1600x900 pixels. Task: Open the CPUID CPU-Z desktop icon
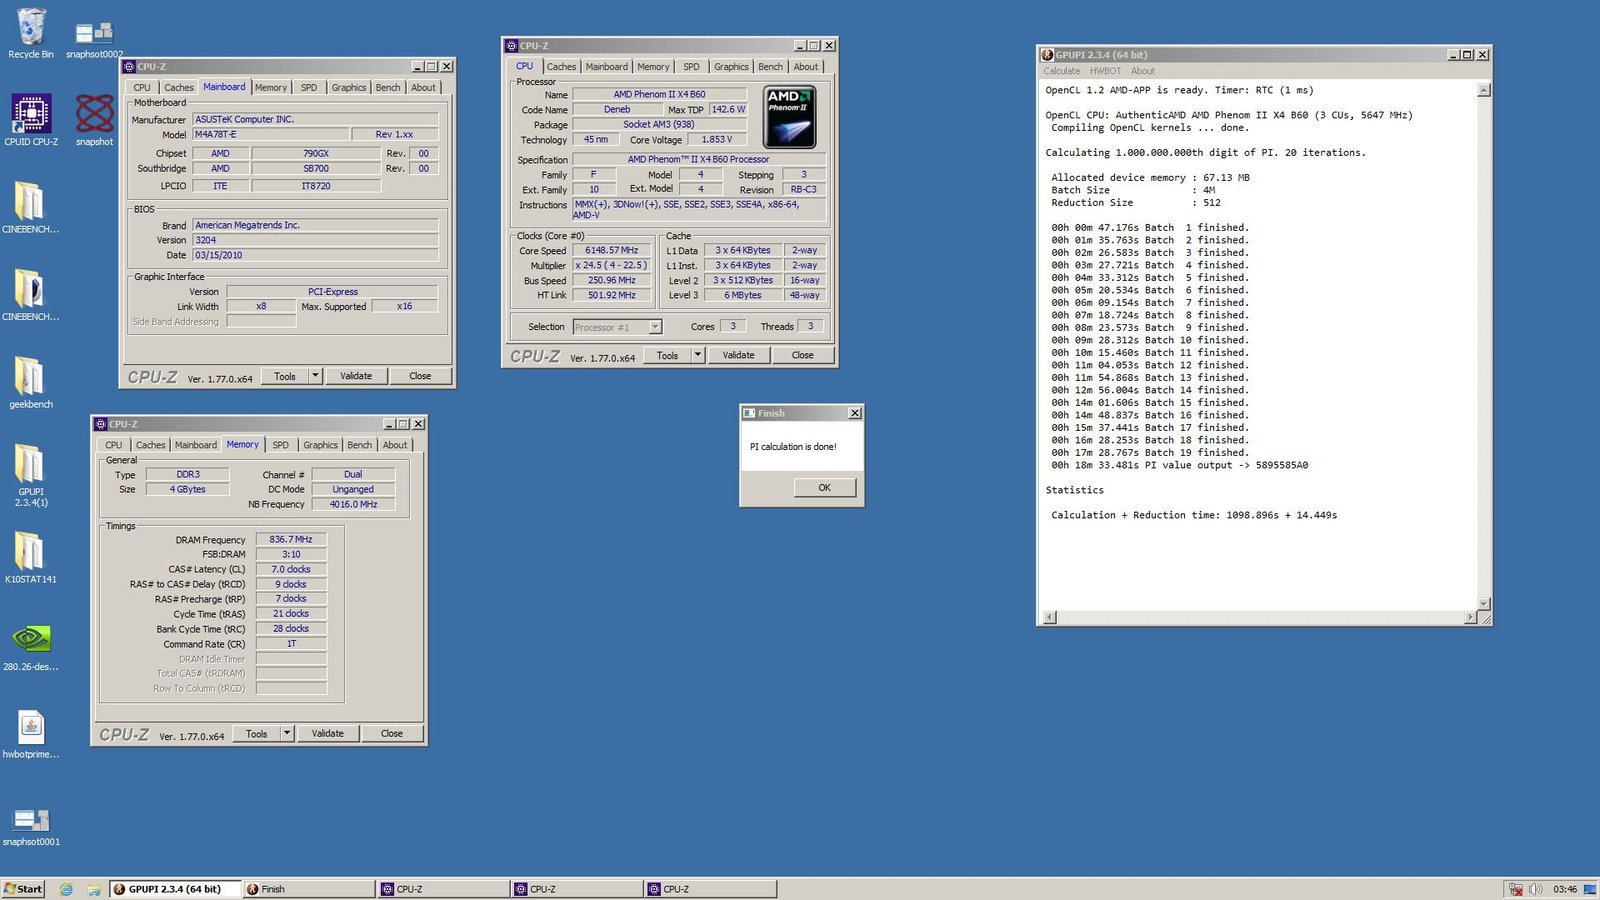click(x=31, y=114)
